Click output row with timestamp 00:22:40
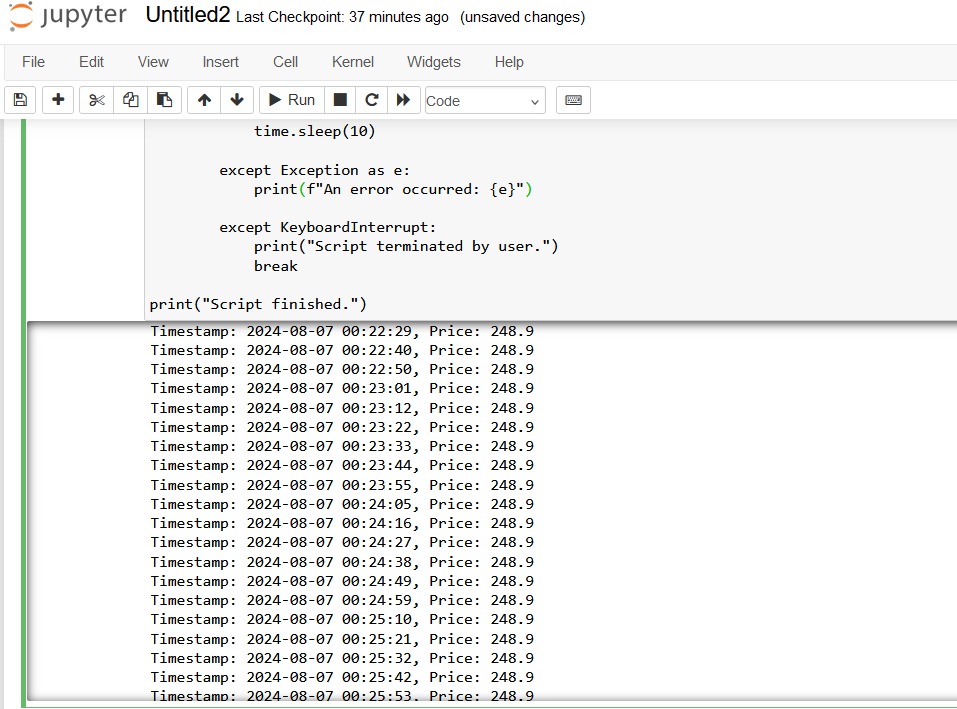Image resolution: width=957 pixels, height=709 pixels. 342,350
